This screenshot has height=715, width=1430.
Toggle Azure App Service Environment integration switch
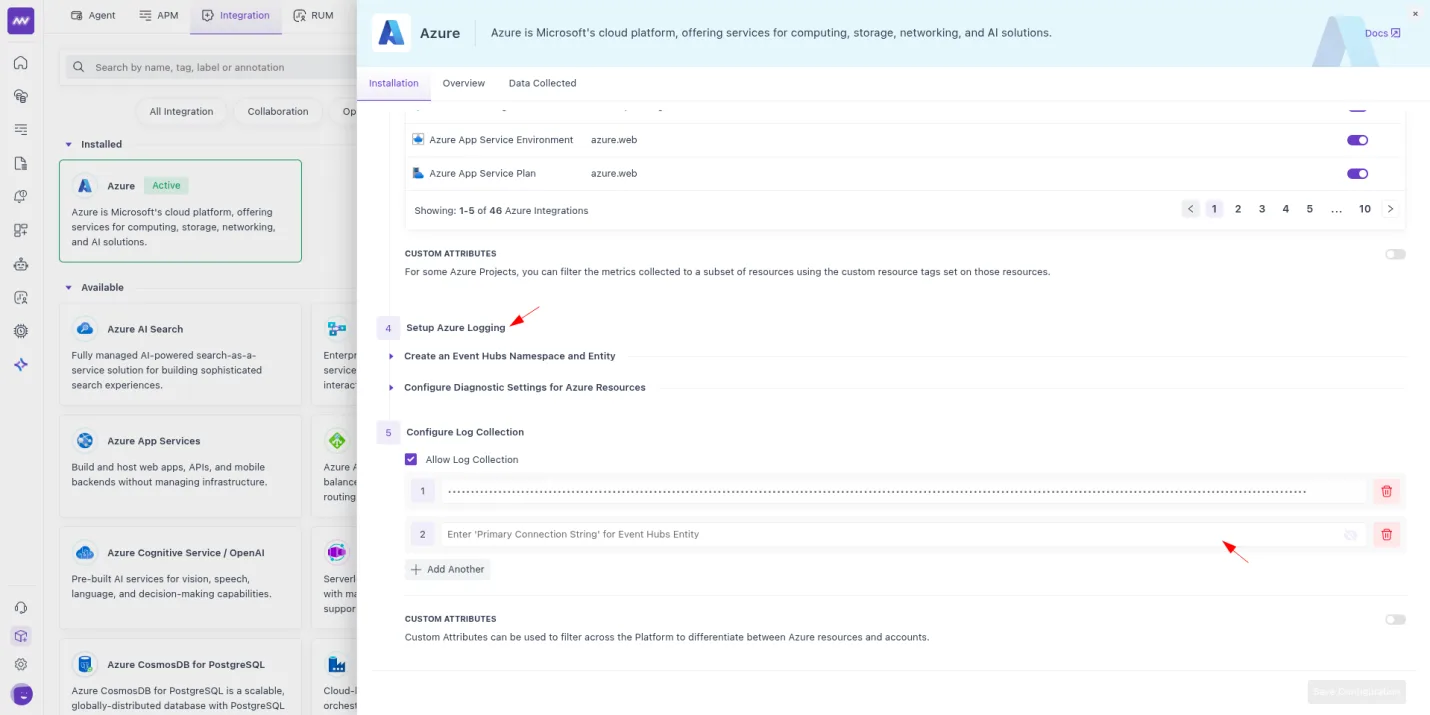(x=1357, y=140)
